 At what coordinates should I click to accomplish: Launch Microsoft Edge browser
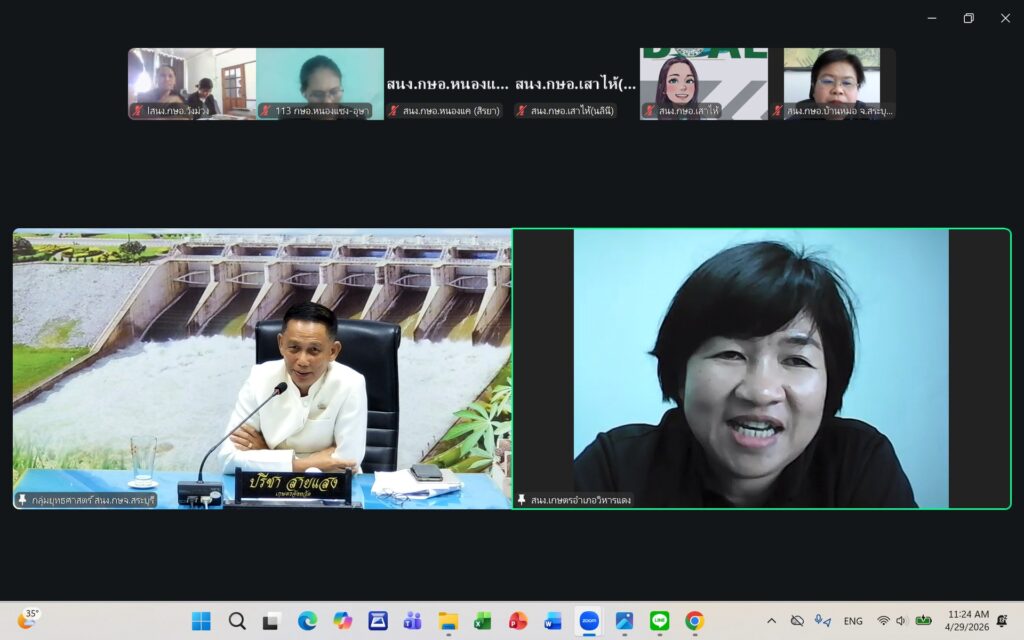coord(307,621)
